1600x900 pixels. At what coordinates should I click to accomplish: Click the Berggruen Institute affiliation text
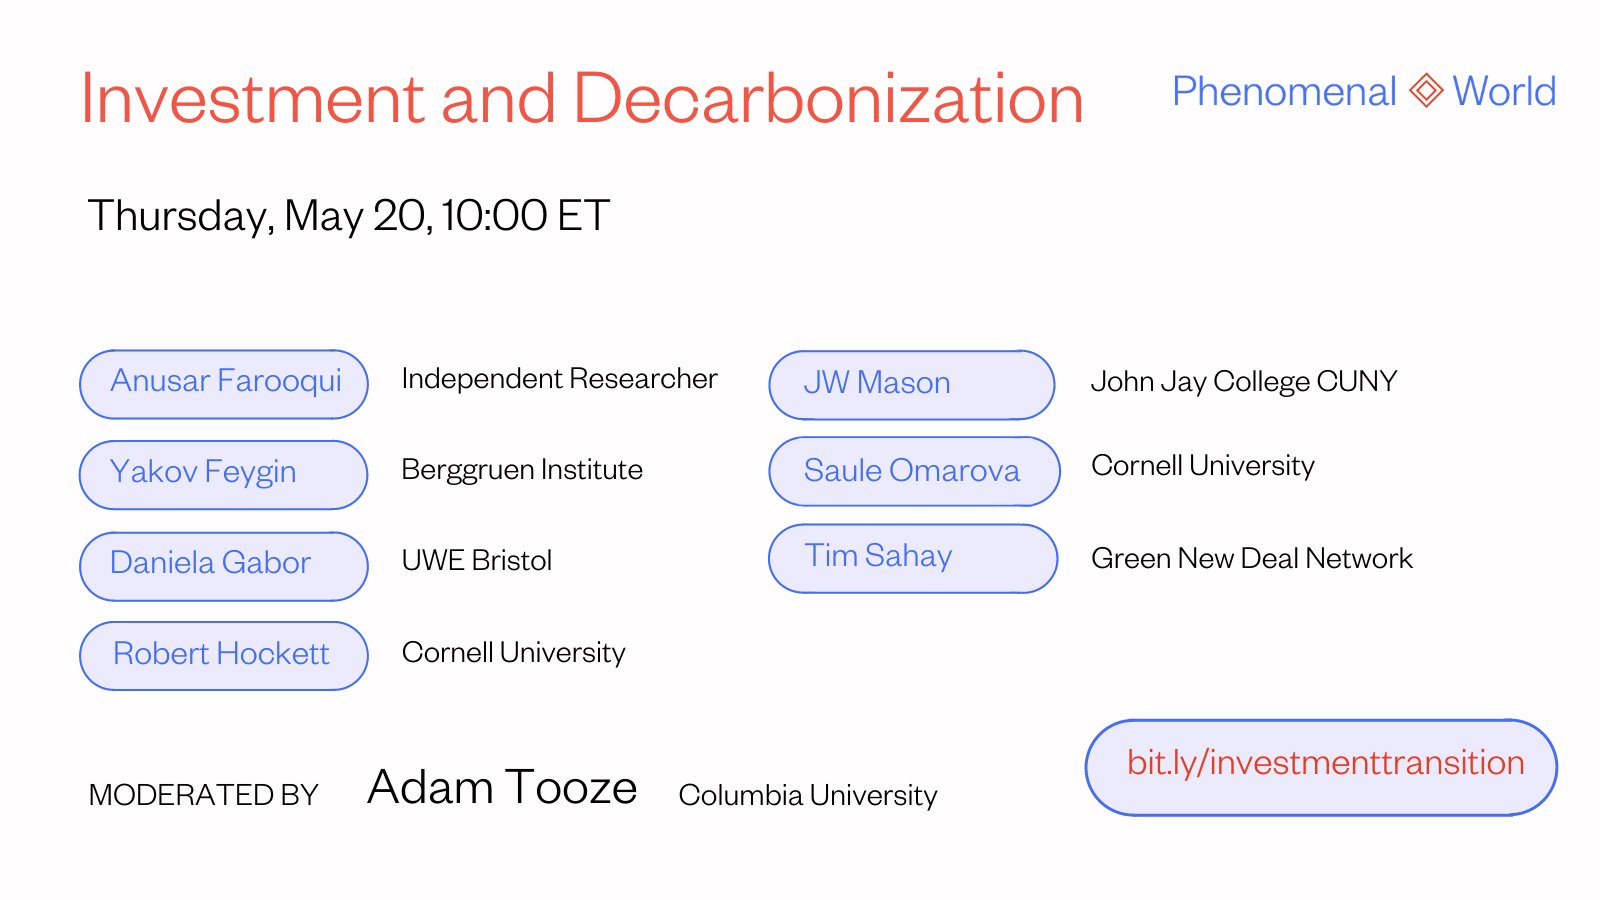point(522,470)
